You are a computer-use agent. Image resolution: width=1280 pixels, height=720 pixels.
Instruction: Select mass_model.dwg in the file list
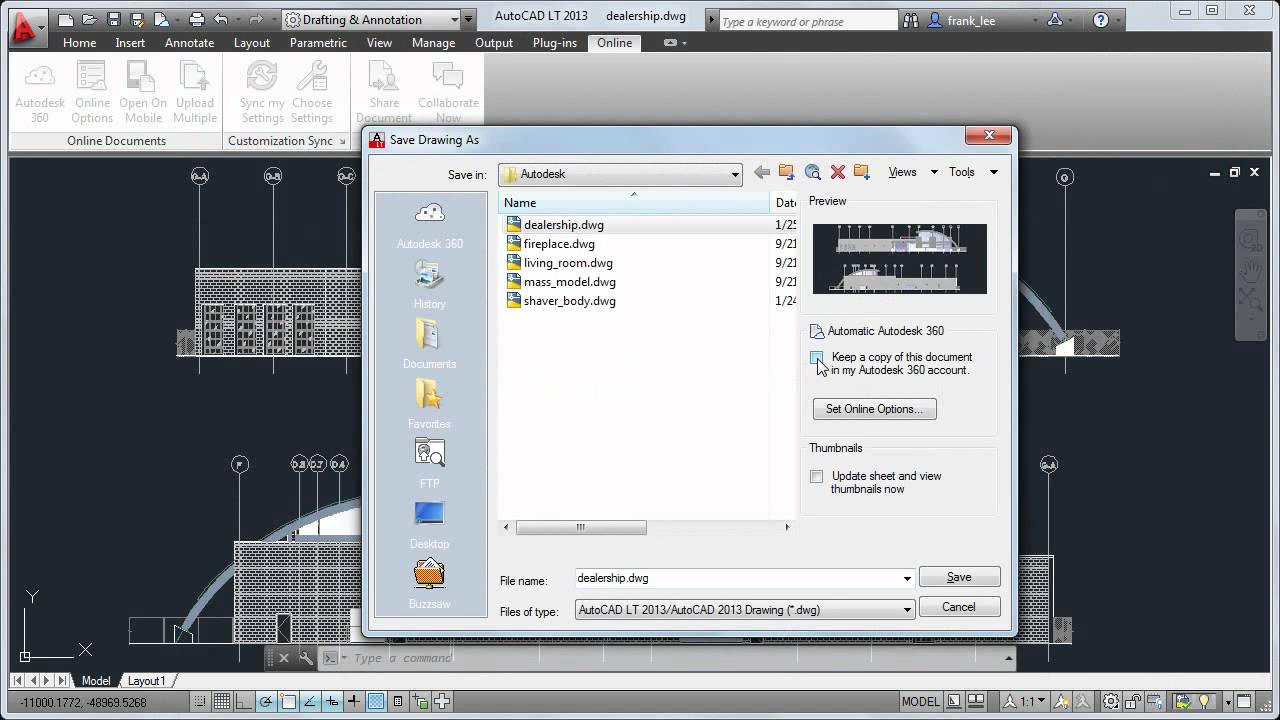point(569,282)
